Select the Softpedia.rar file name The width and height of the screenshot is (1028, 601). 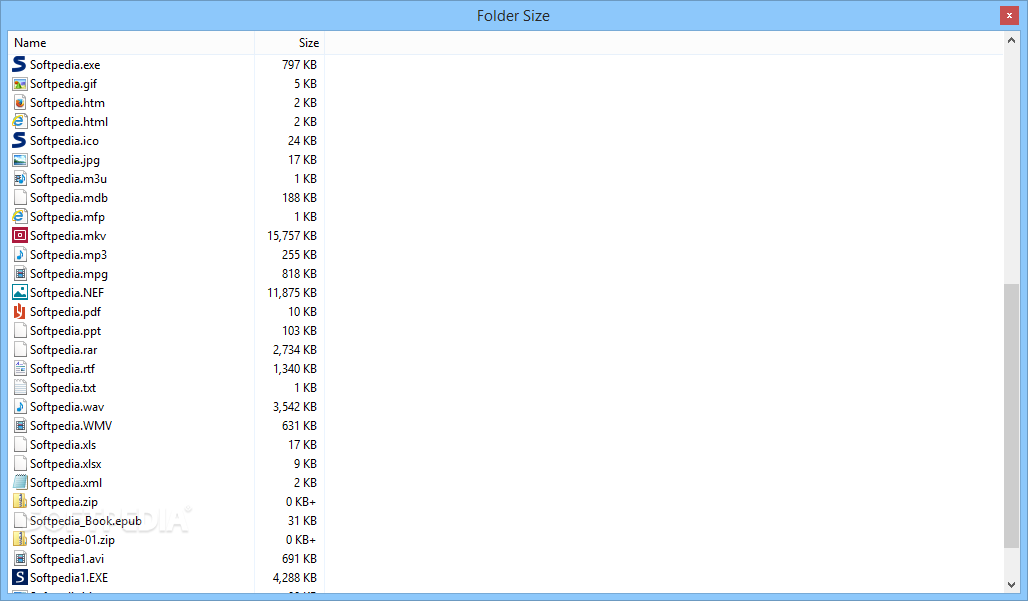pyautogui.click(x=64, y=350)
